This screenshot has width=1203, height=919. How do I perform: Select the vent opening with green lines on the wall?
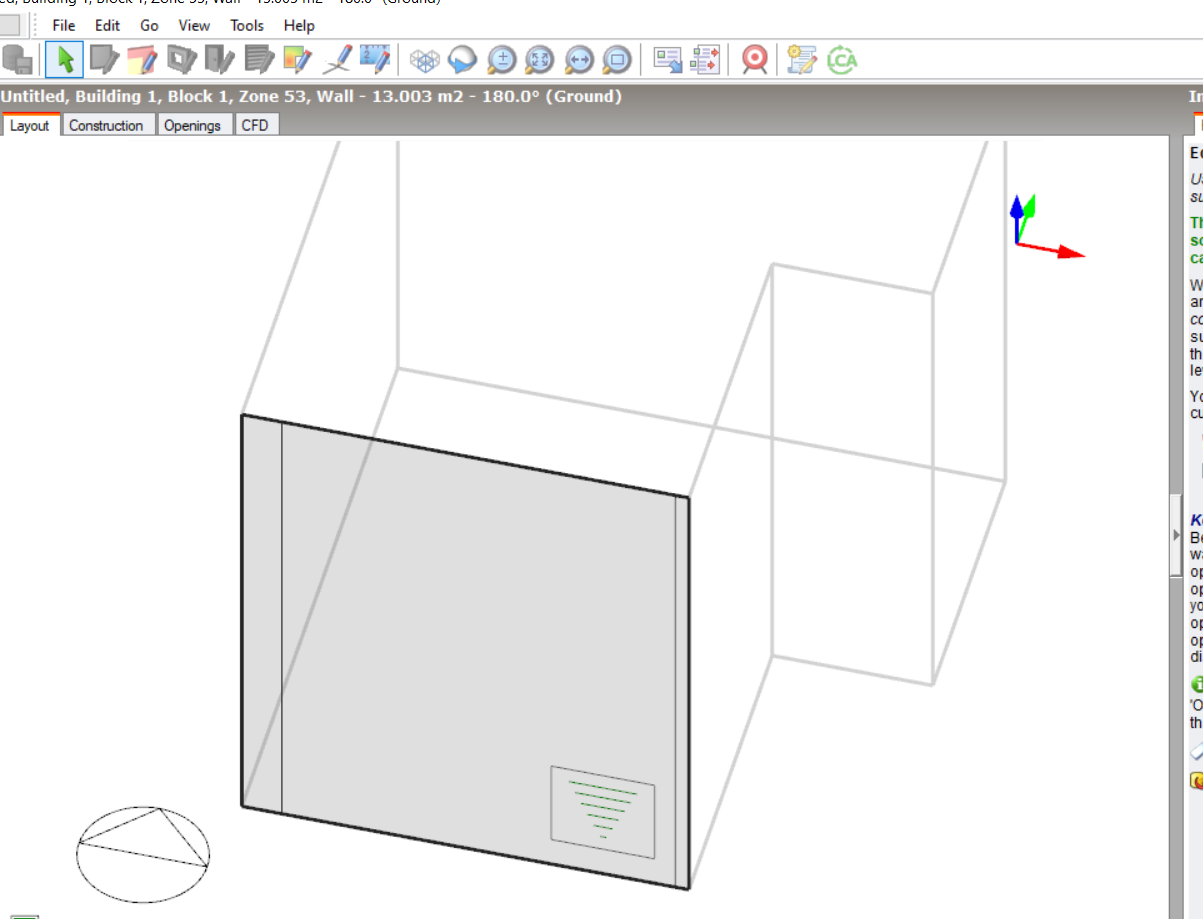[602, 812]
